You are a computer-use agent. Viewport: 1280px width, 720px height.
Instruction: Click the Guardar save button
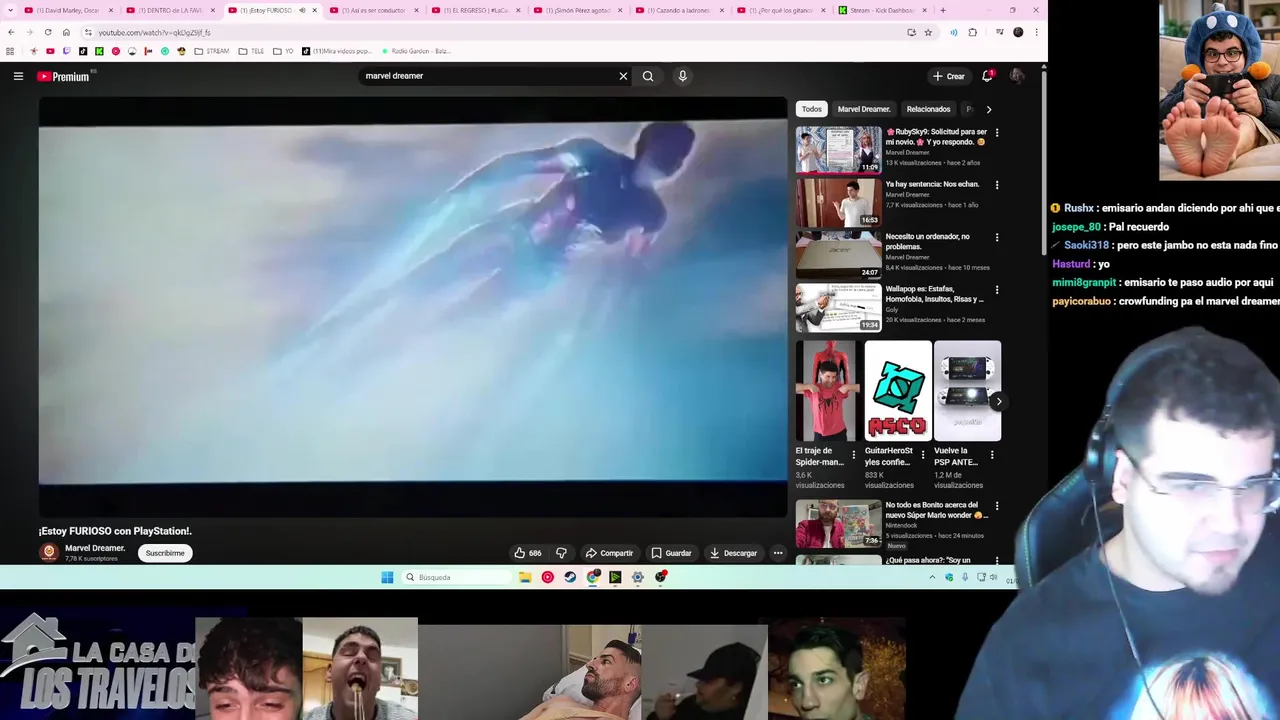(671, 553)
